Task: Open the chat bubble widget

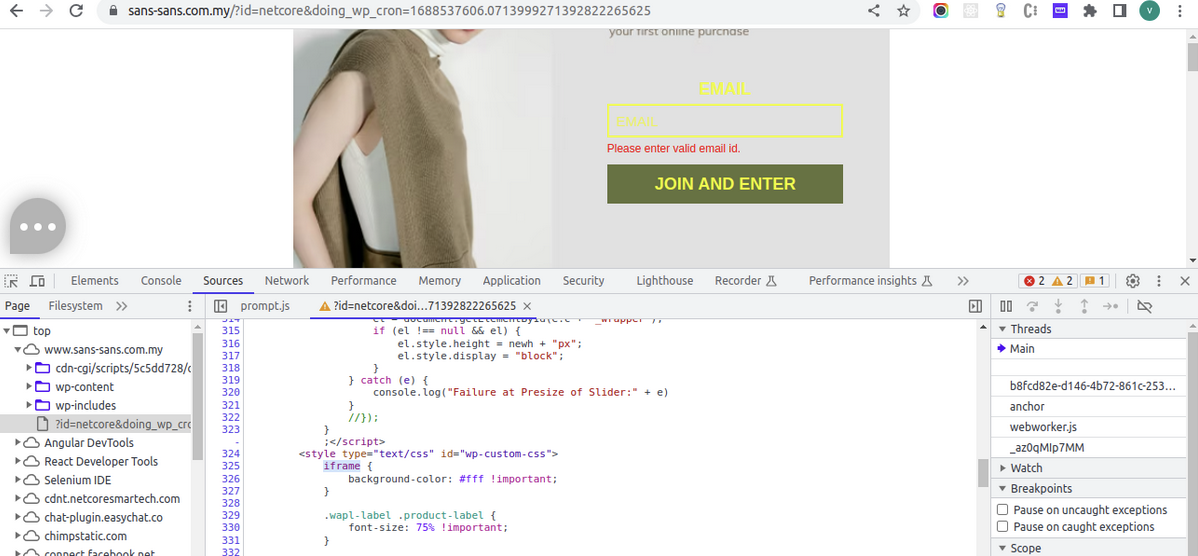Action: [x=38, y=226]
